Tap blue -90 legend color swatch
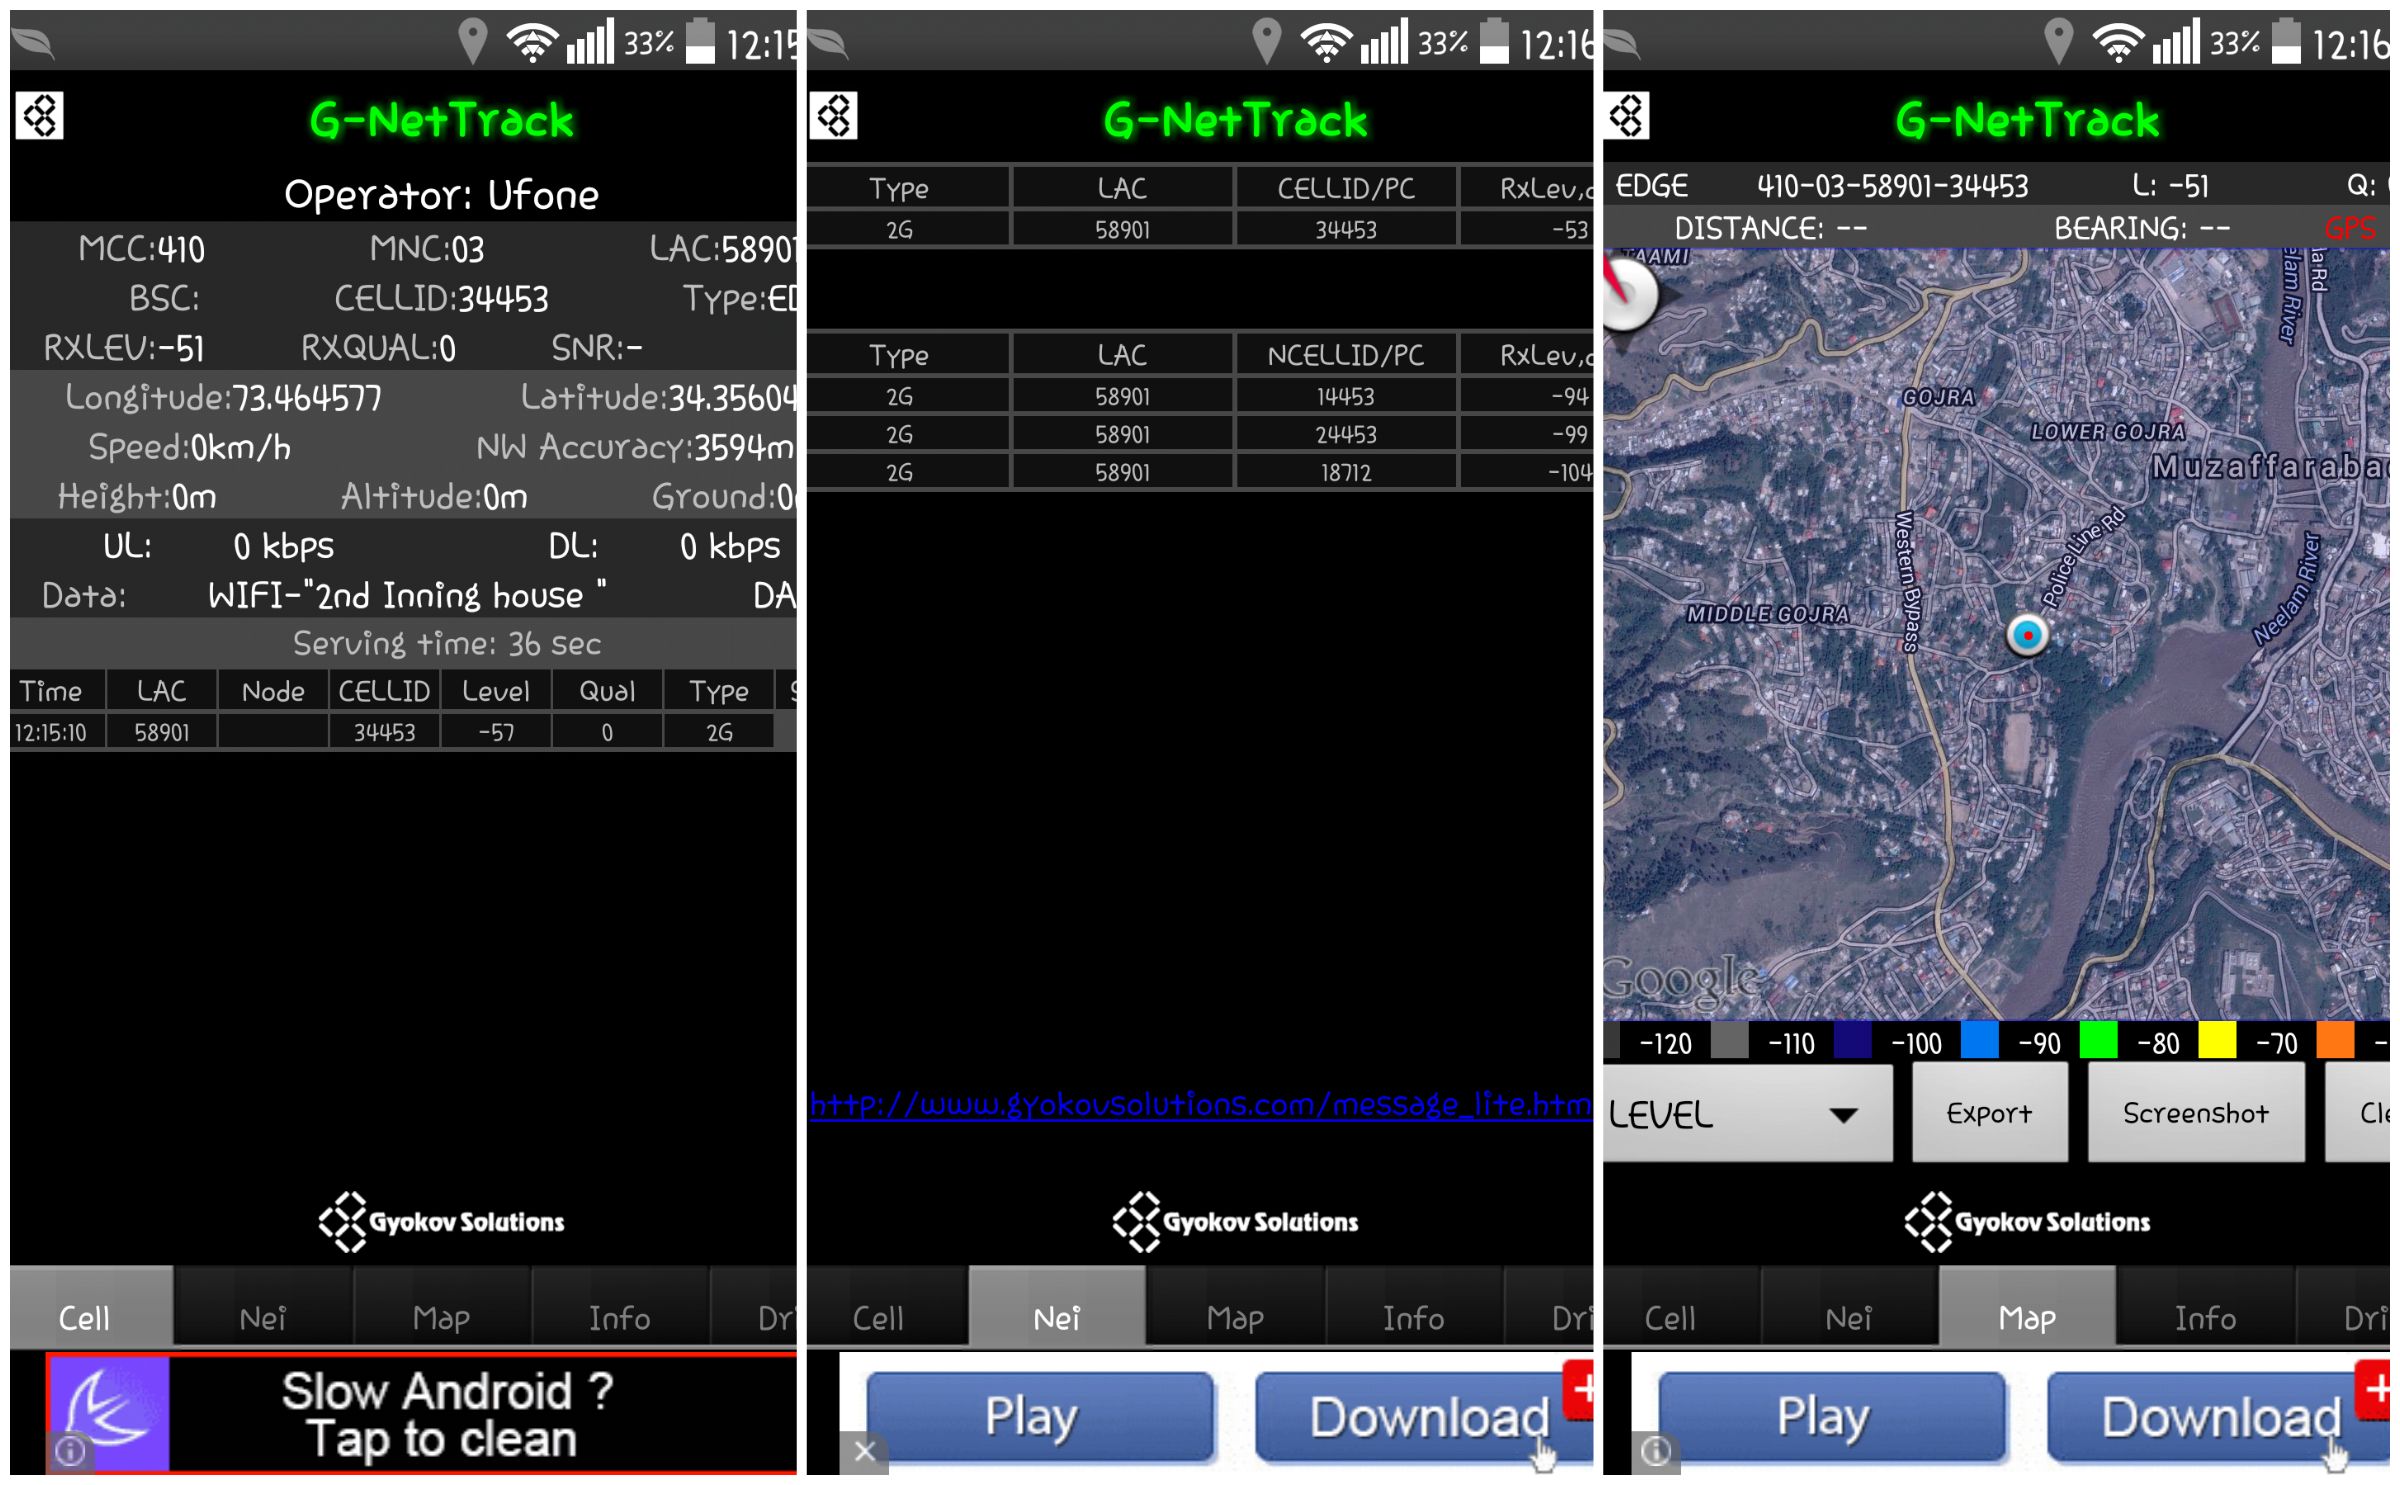This screenshot has height=1485, width=2400. pos(1980,1041)
